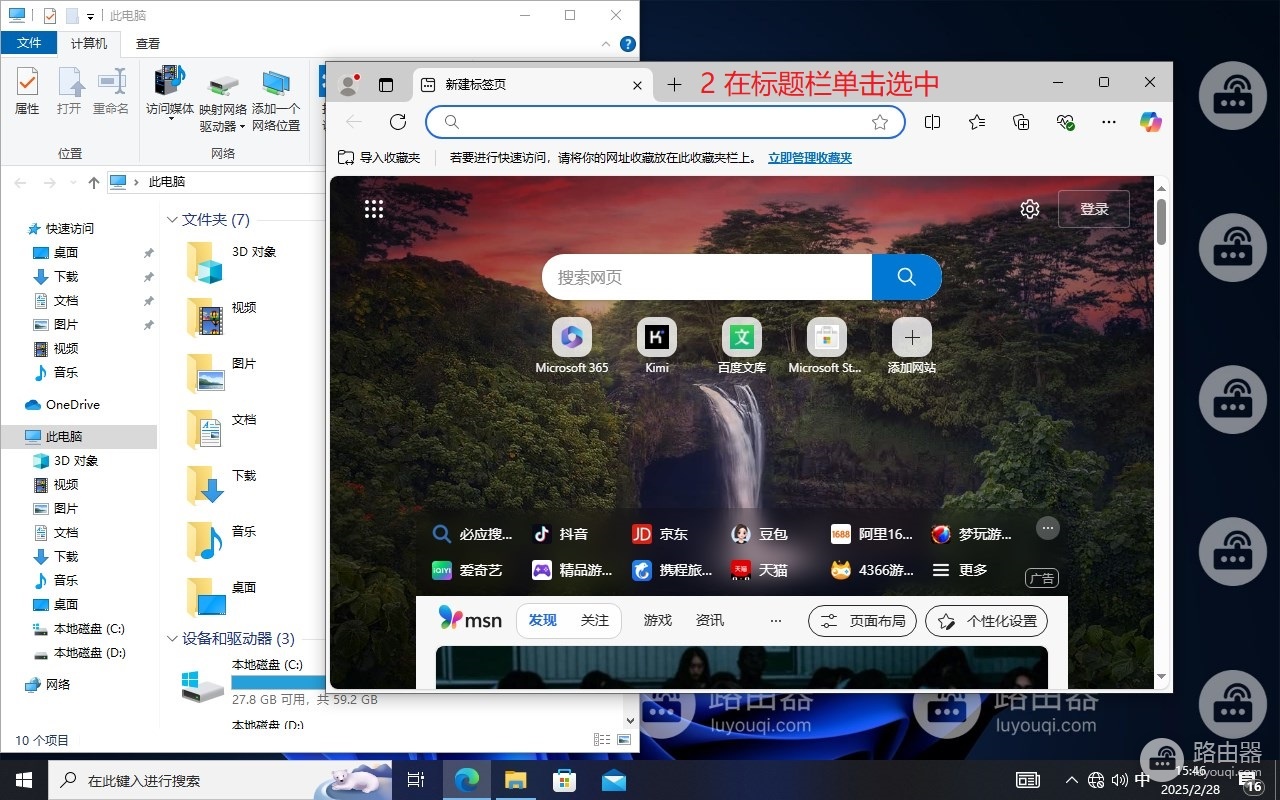The width and height of the screenshot is (1280, 800).
Task: Click 页面布局 button
Action: click(x=863, y=621)
